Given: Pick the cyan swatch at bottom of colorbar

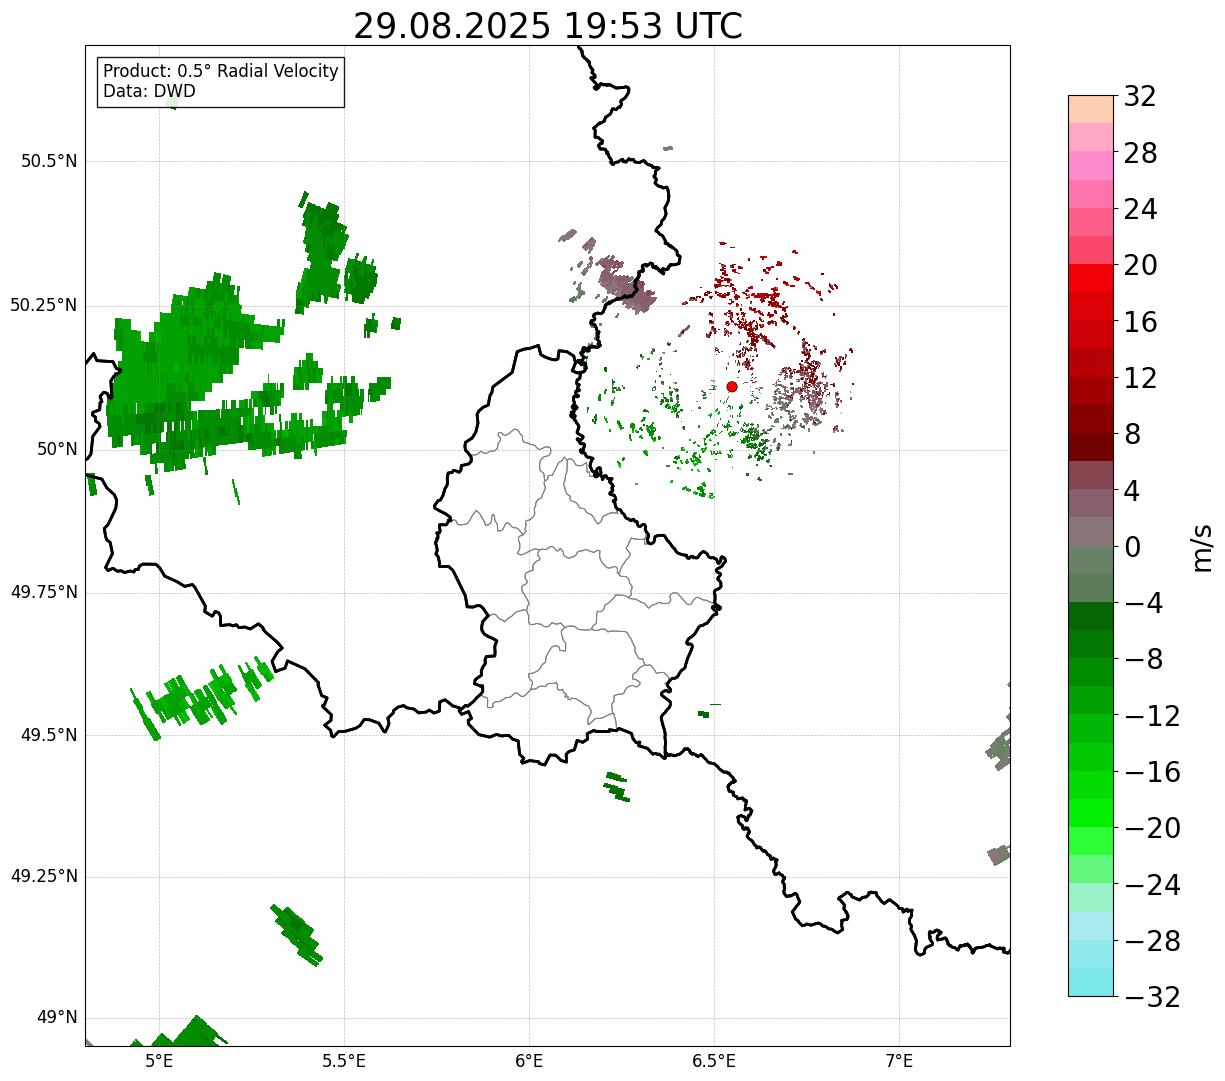Looking at the screenshot, I should [1090, 982].
